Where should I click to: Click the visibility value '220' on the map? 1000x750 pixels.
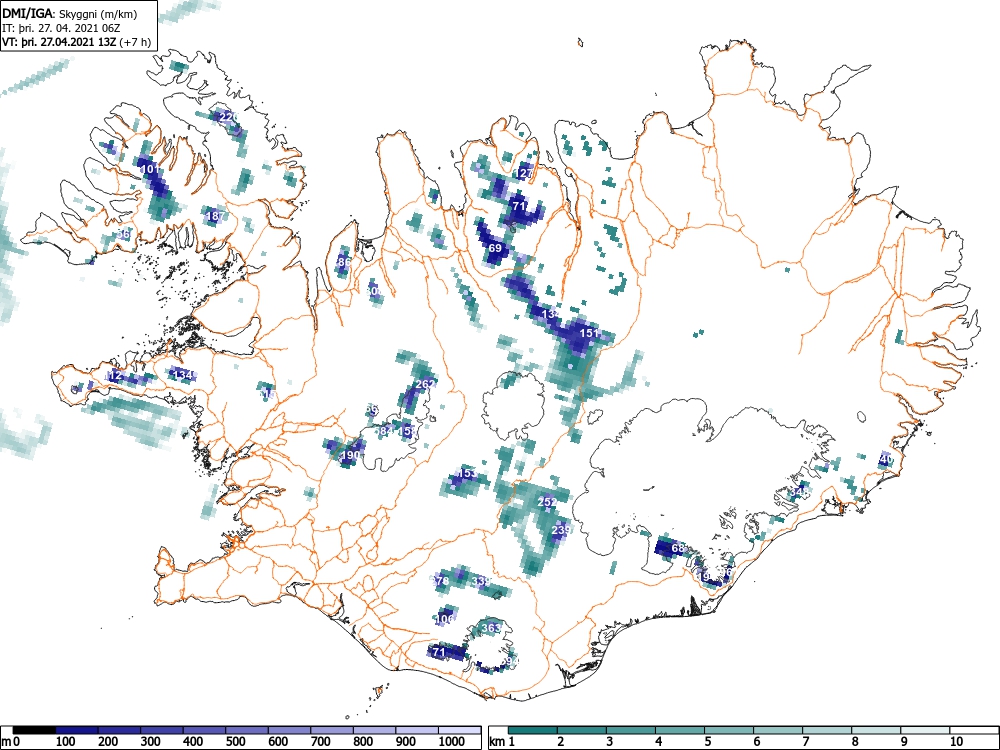click(x=228, y=116)
